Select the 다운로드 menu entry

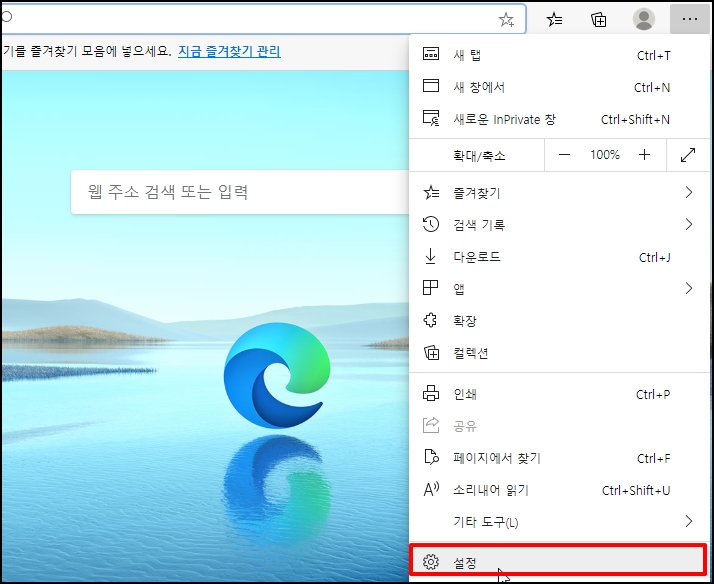(559, 257)
